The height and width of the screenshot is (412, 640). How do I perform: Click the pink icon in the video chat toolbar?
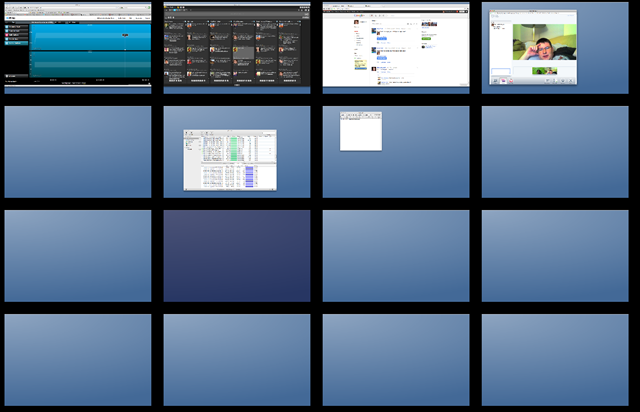click(x=505, y=81)
